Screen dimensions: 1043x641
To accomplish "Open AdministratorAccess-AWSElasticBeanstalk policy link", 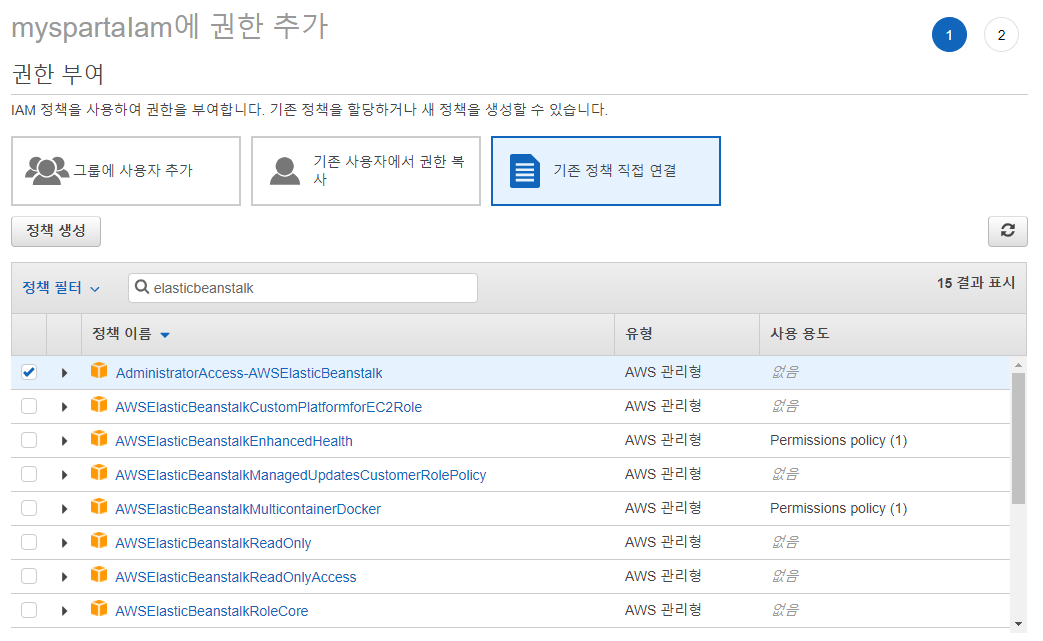I will pyautogui.click(x=249, y=373).
